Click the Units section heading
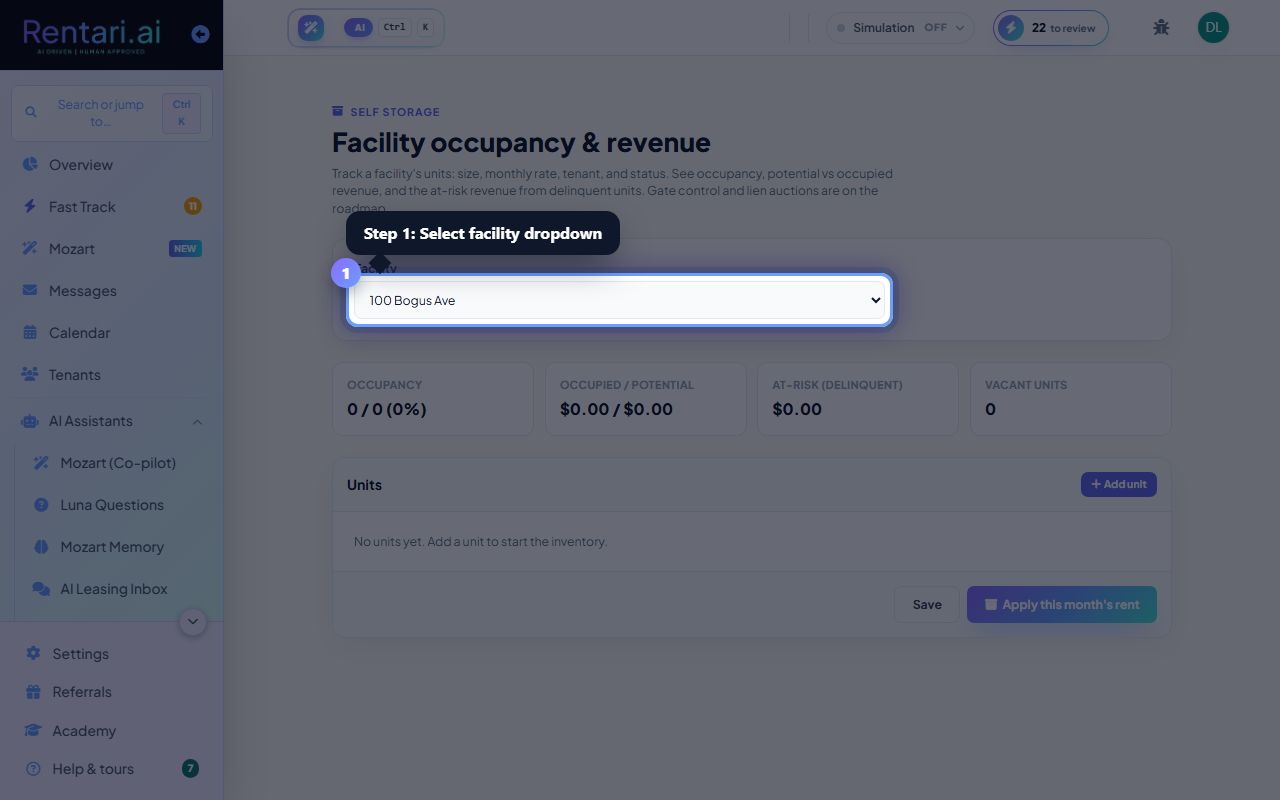 364,484
